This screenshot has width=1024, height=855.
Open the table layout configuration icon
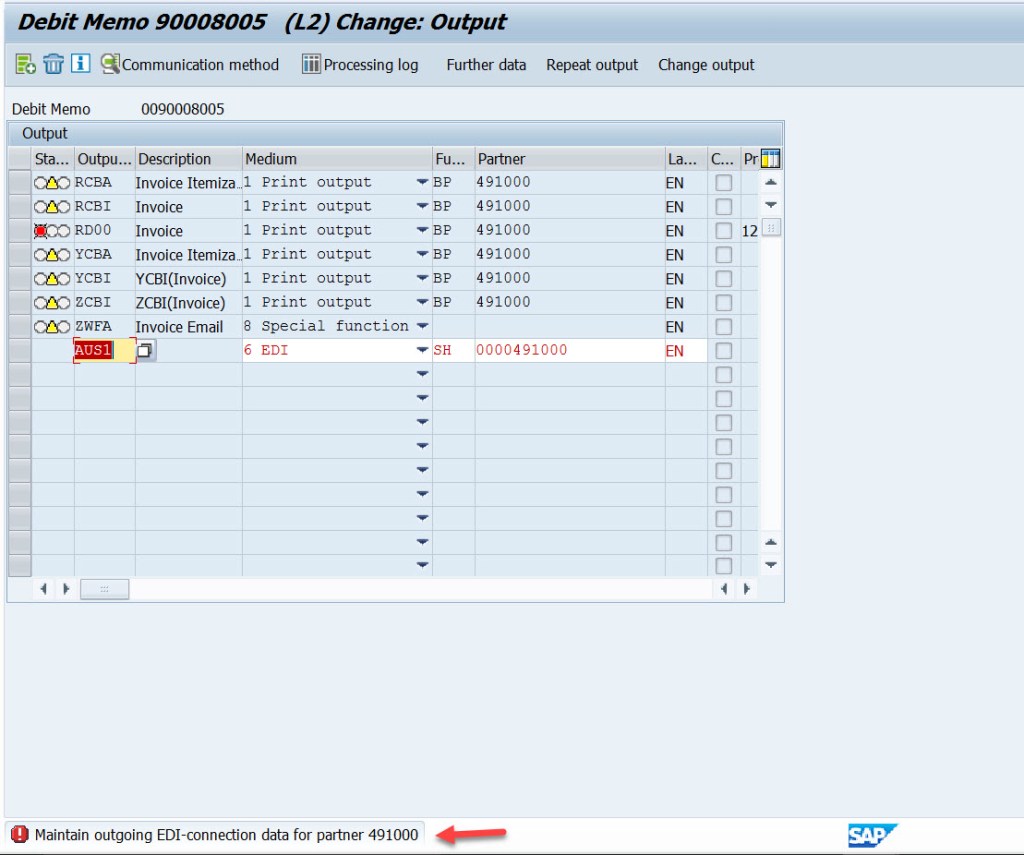768,158
